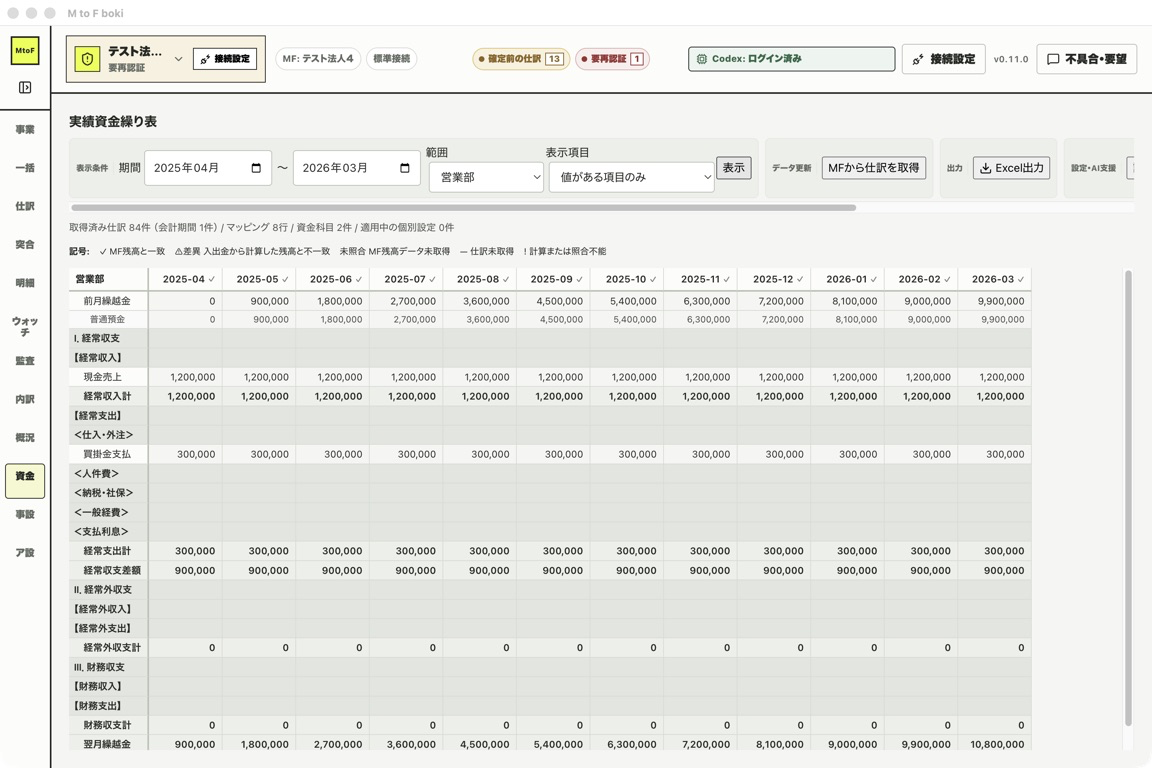Click the 翌月繰越金 row label
The width and height of the screenshot is (1152, 768).
click(x=107, y=744)
